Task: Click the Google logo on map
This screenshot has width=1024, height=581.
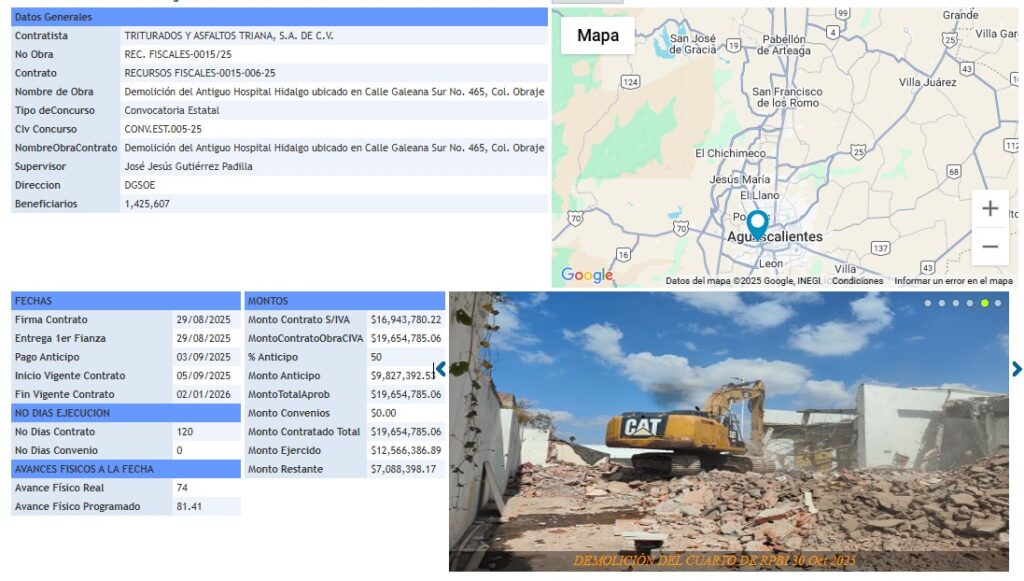Action: pos(586,275)
